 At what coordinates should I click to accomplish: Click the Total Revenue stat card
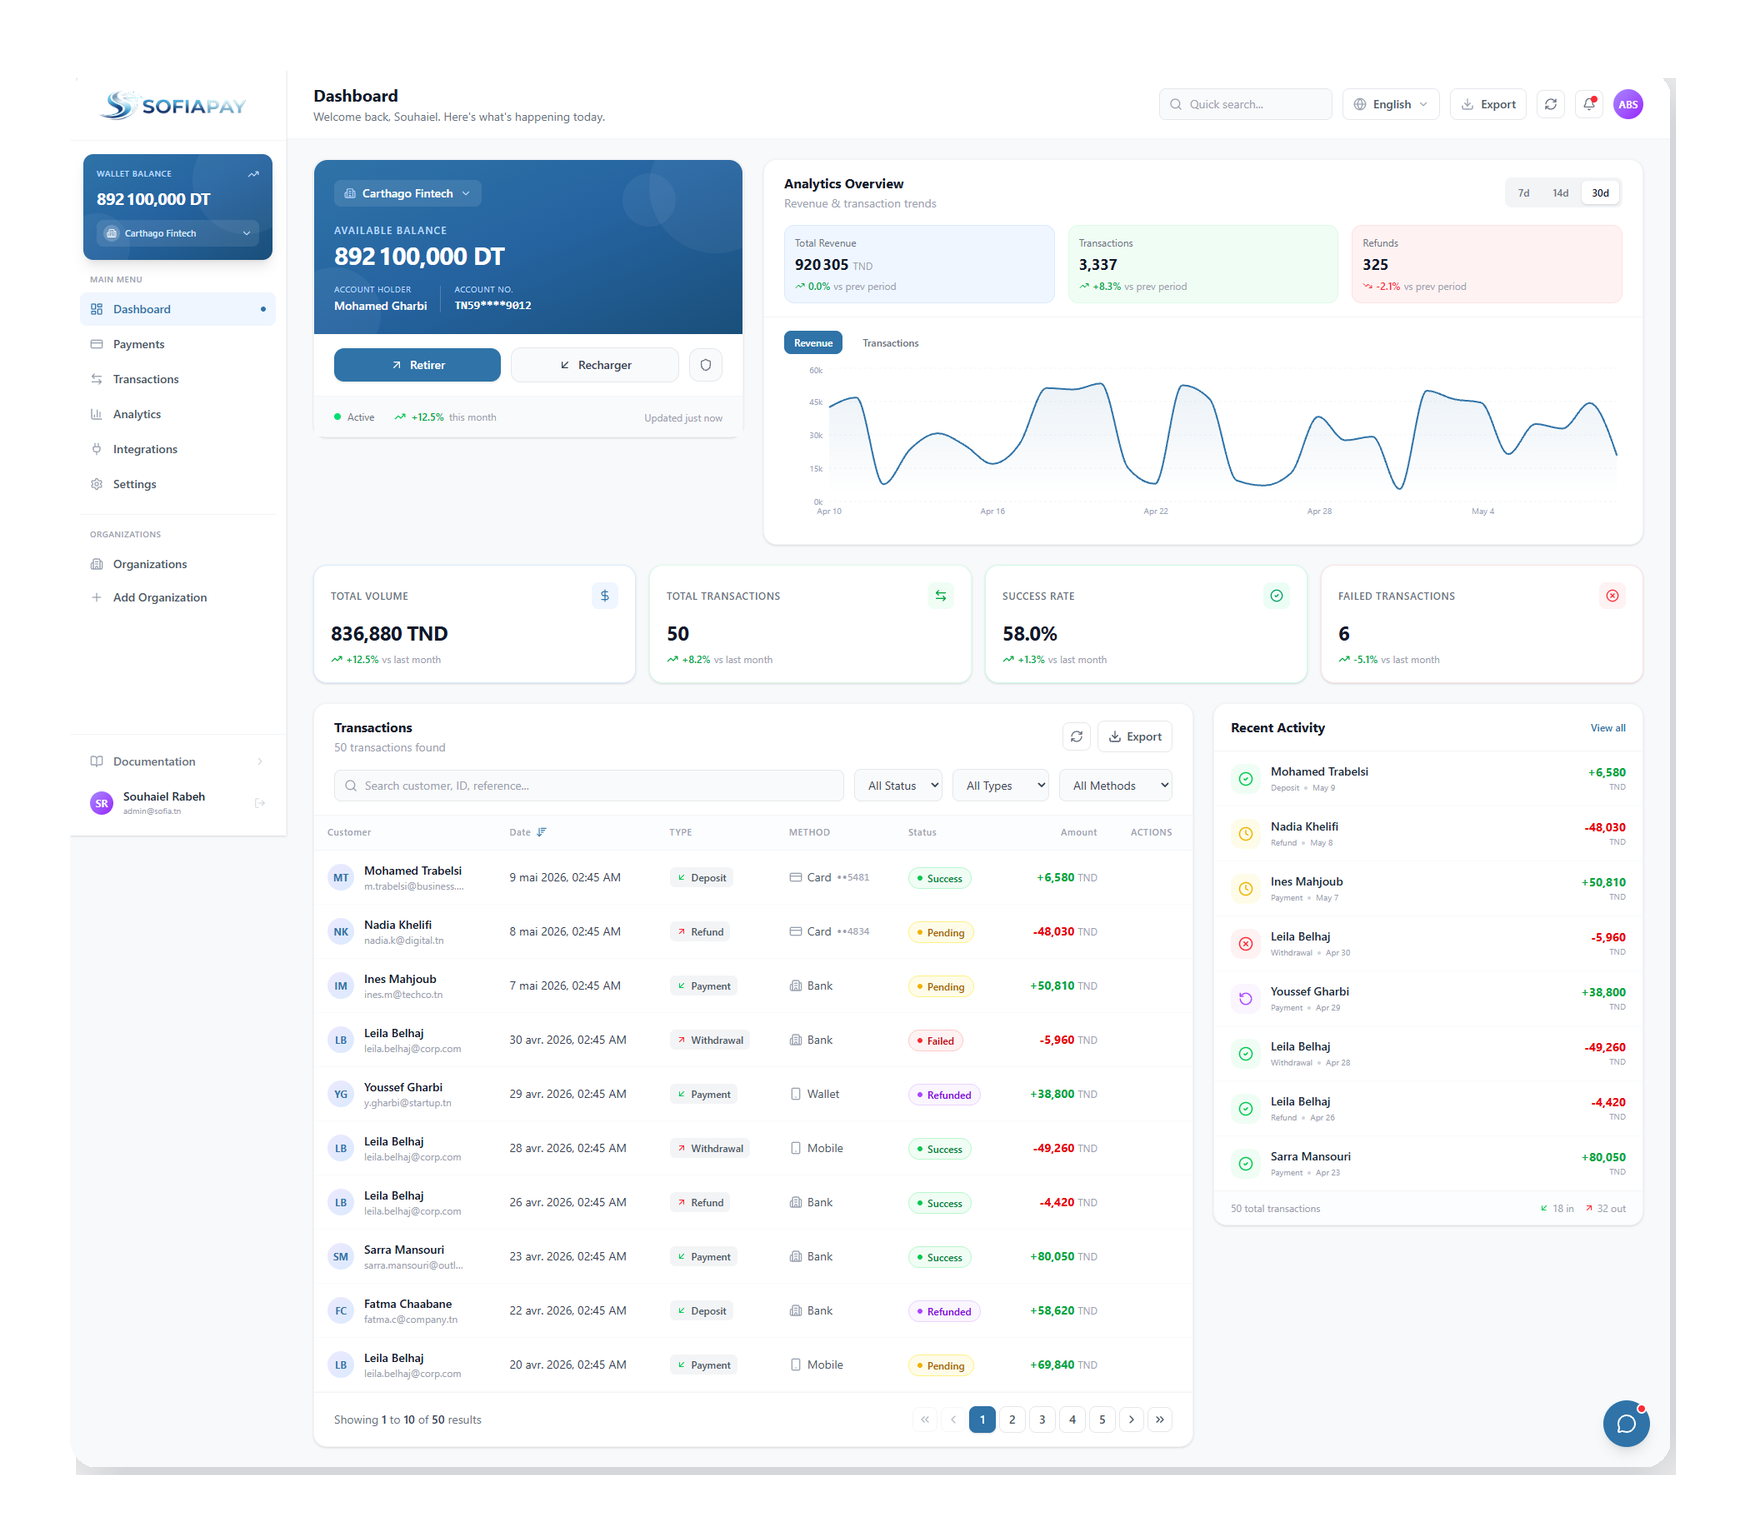919,264
